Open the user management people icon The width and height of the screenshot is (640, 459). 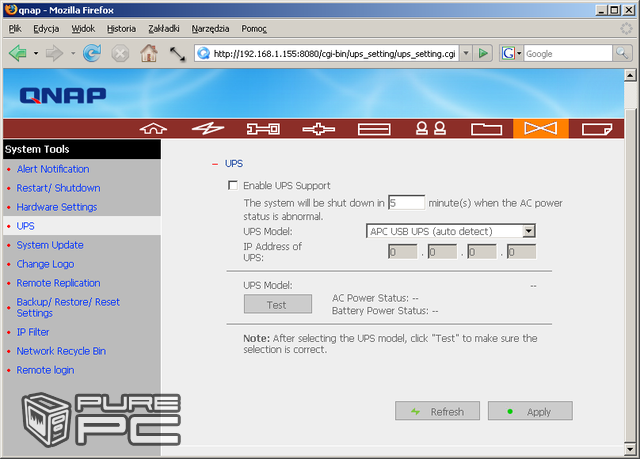click(431, 129)
